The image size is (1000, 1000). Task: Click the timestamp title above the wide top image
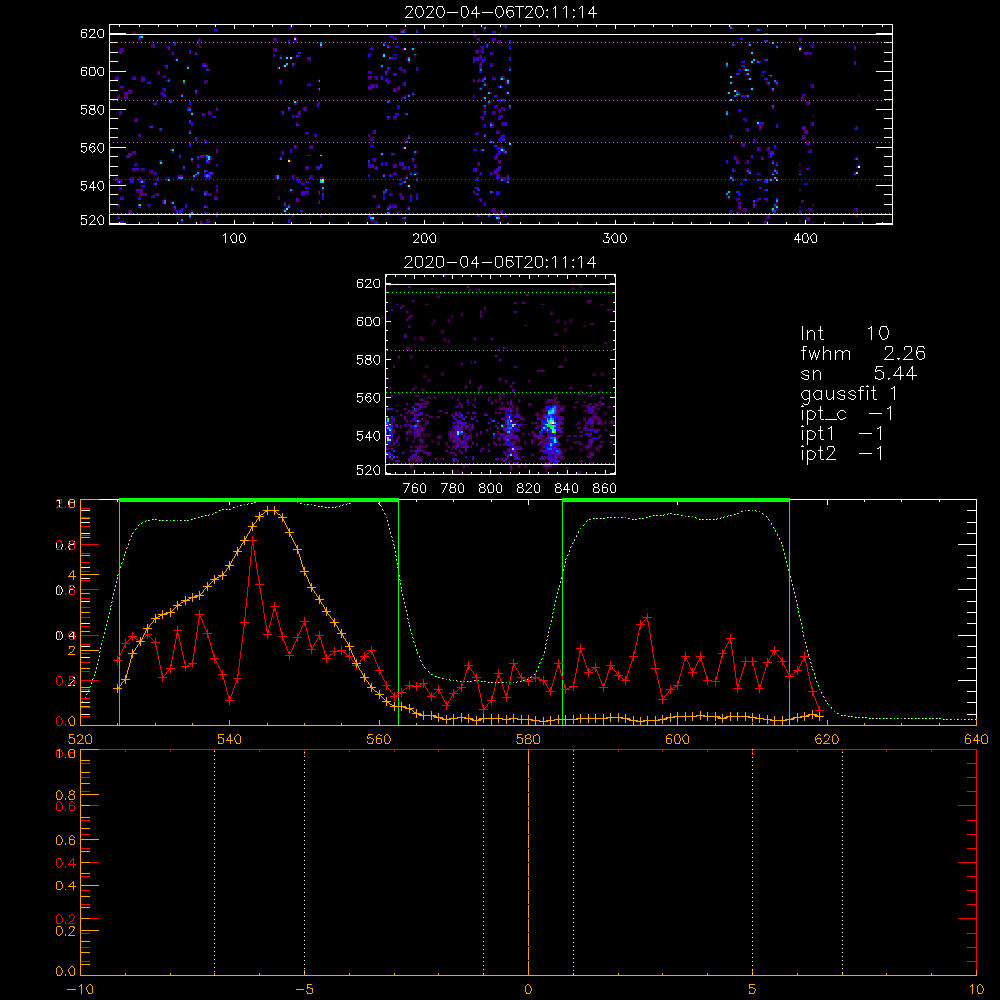(501, 12)
